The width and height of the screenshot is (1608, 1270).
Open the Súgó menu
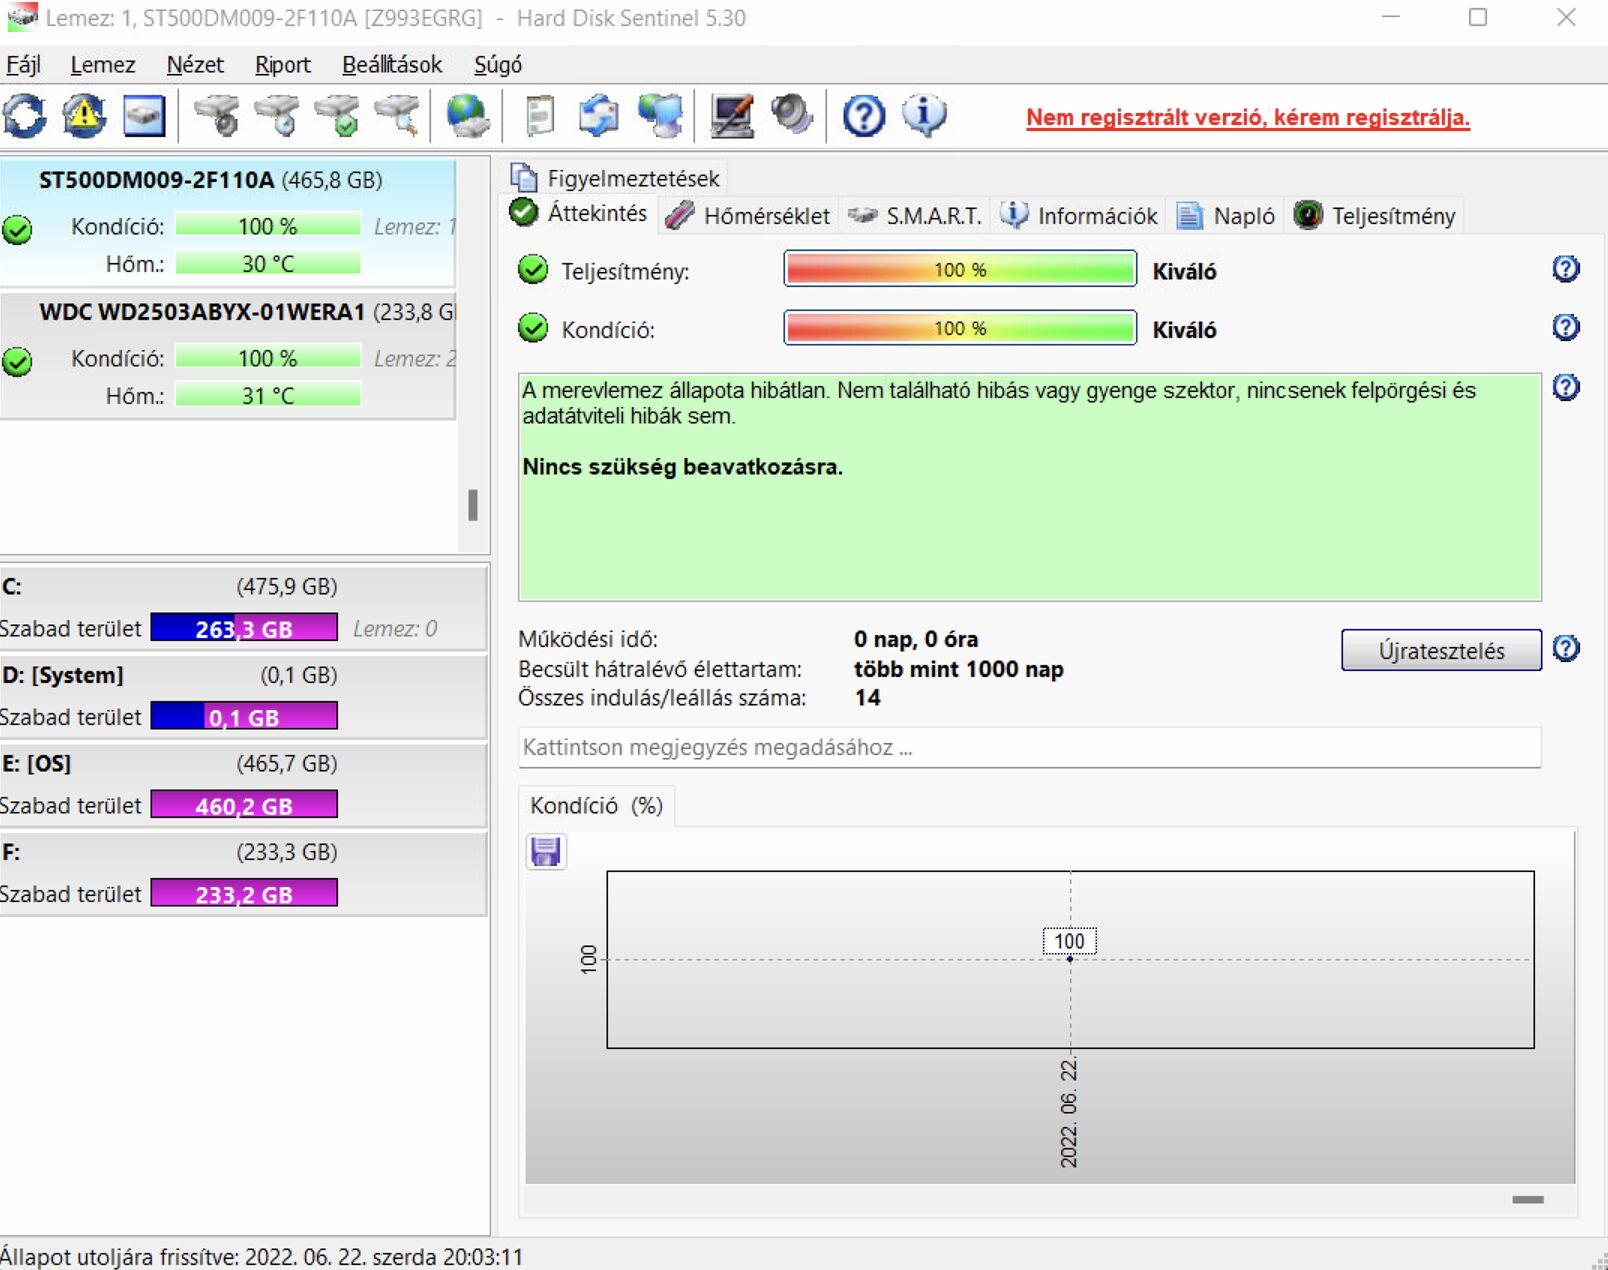(498, 65)
